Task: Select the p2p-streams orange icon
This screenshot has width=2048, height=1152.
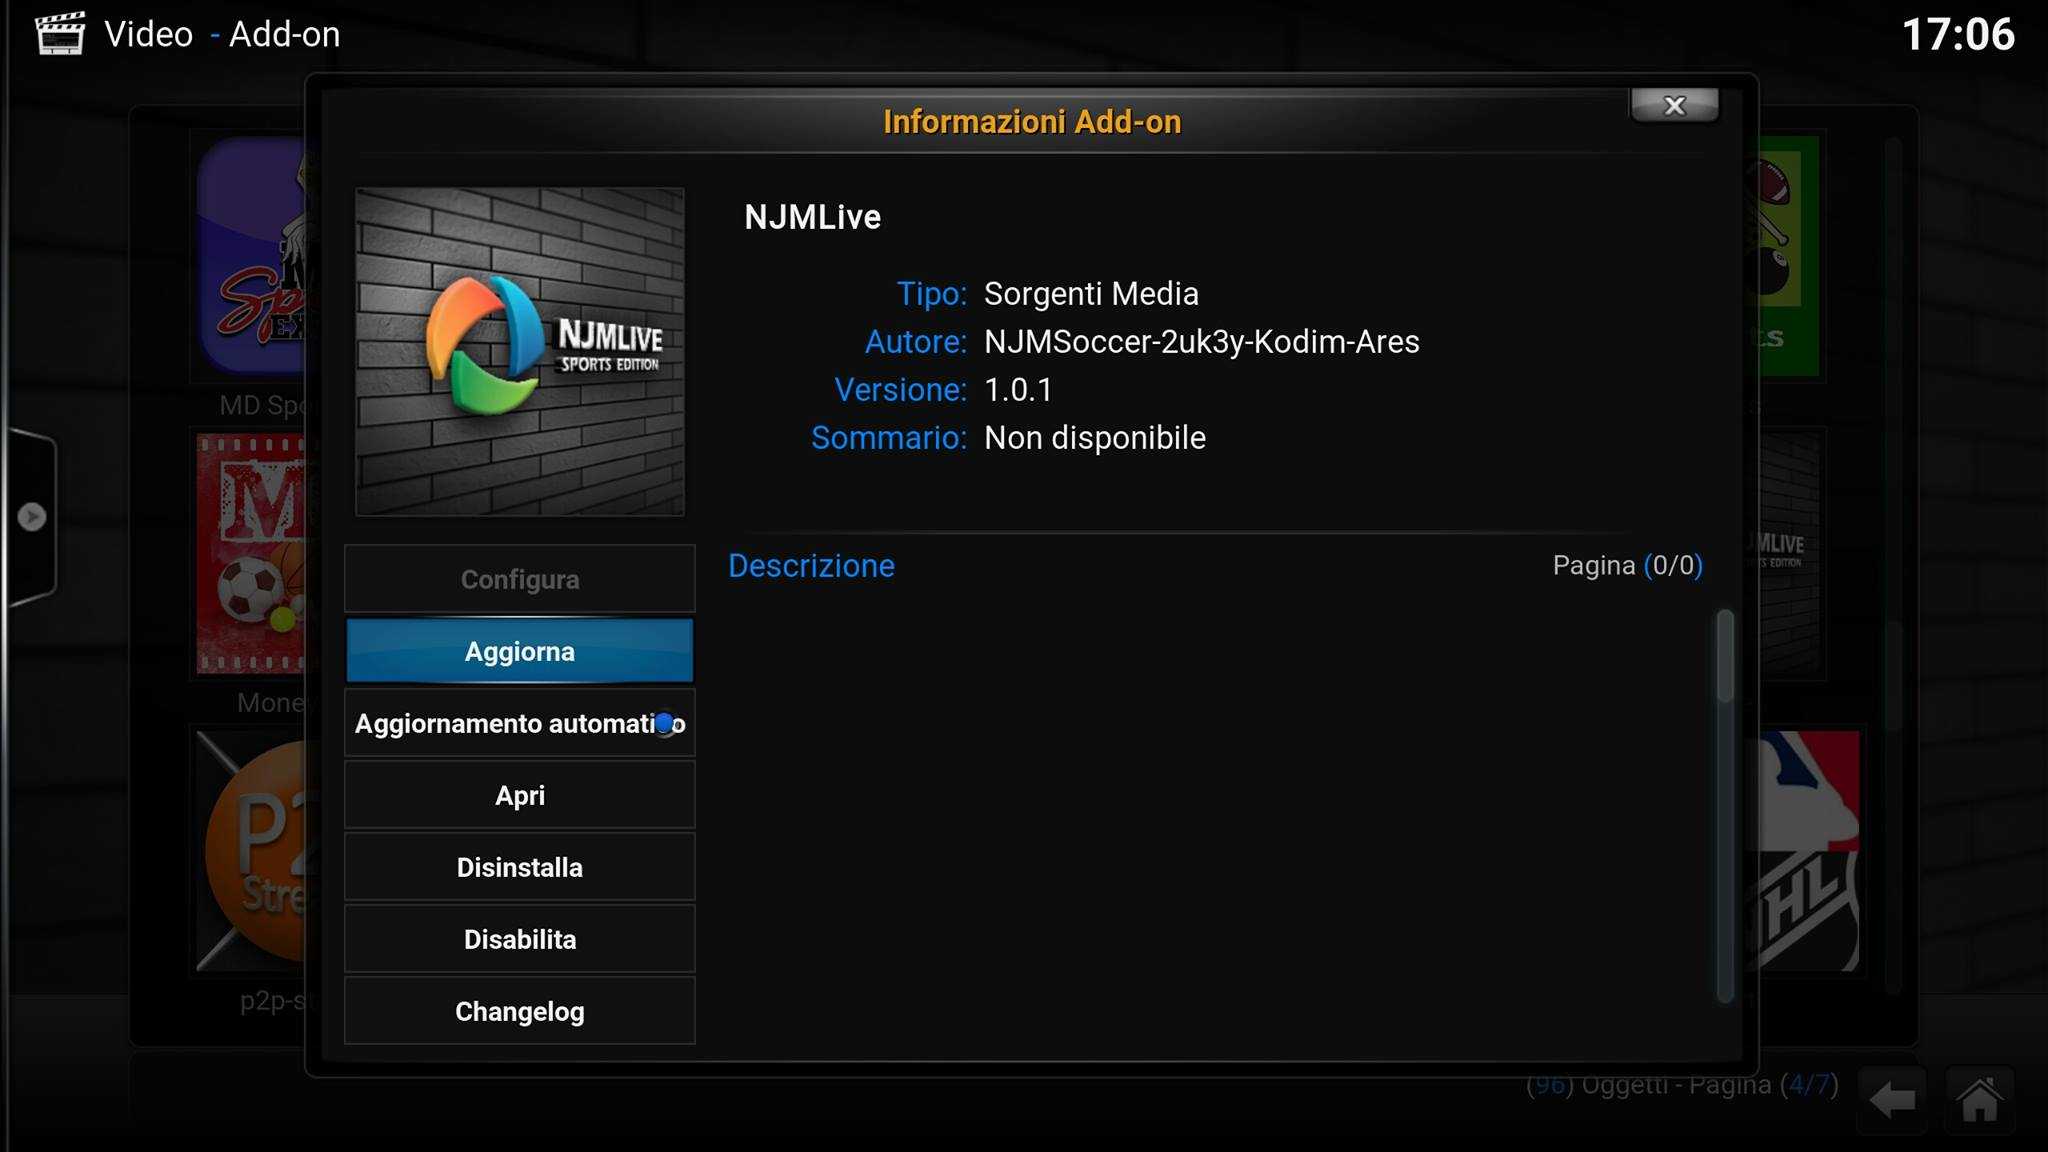Action: pyautogui.click(x=252, y=850)
